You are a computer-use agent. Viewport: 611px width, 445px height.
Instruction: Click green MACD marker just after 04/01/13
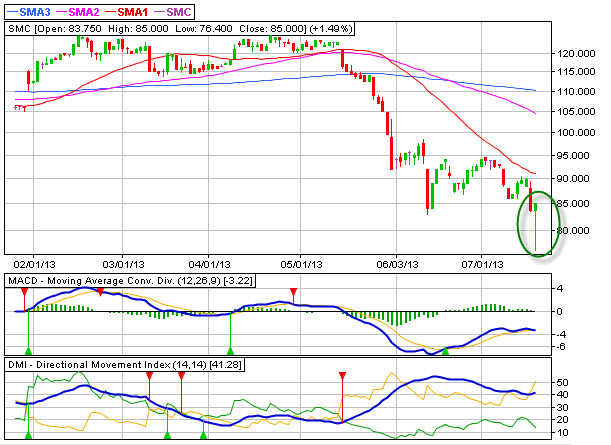tap(231, 350)
